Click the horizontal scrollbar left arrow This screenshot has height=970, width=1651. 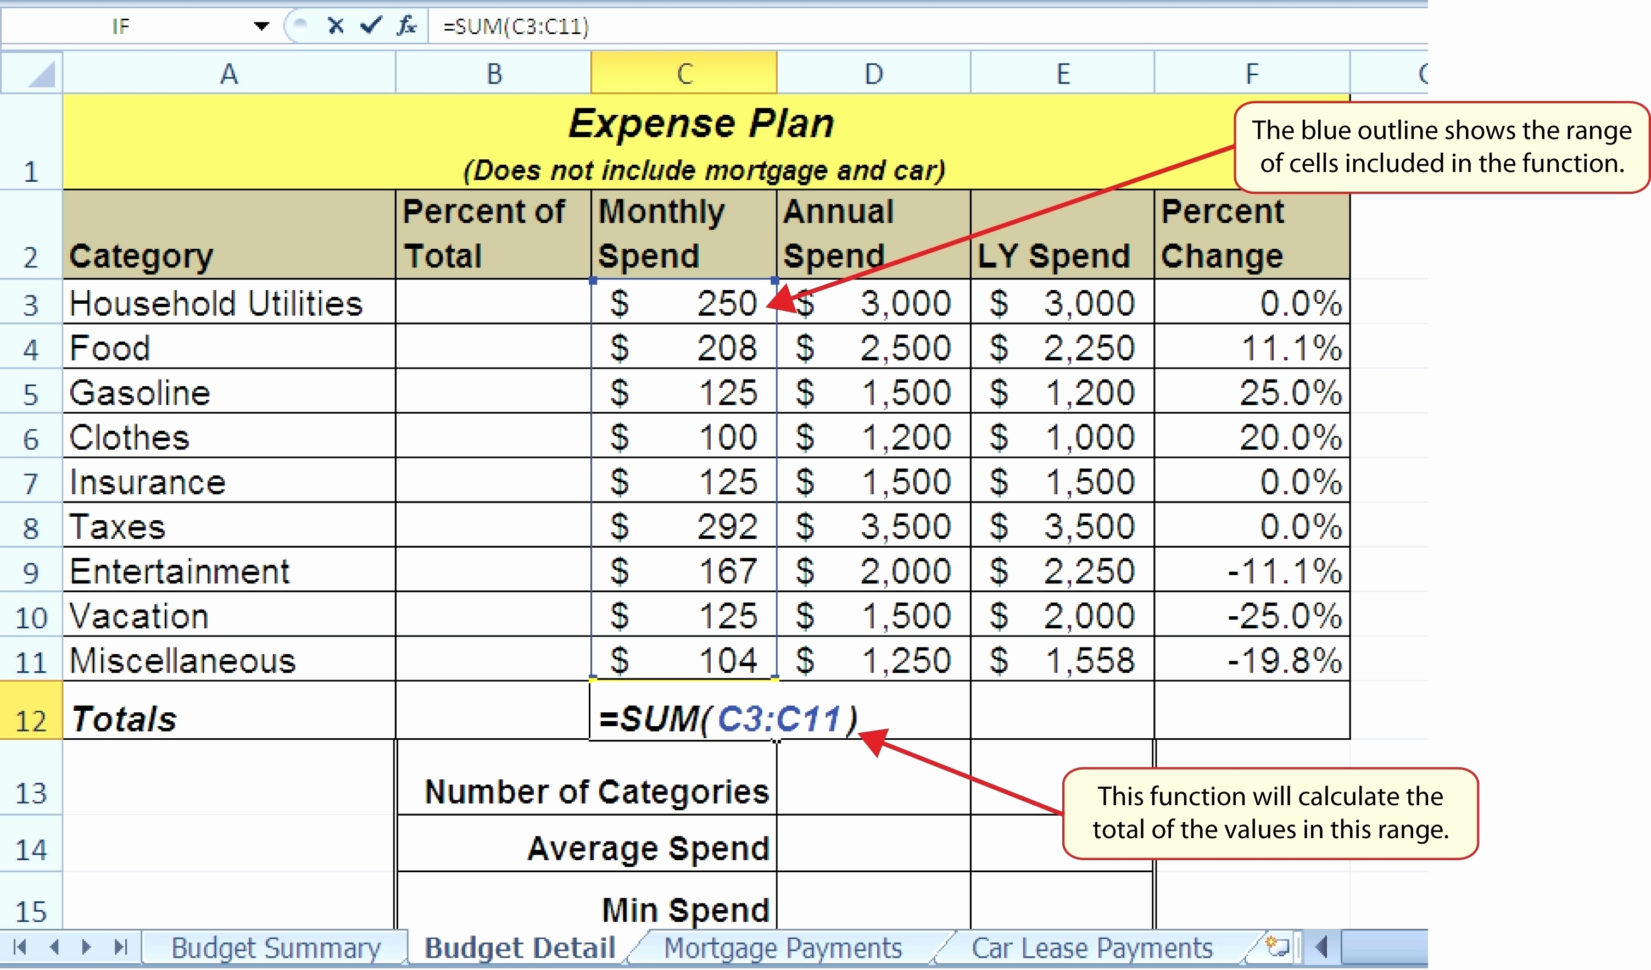click(x=1322, y=948)
